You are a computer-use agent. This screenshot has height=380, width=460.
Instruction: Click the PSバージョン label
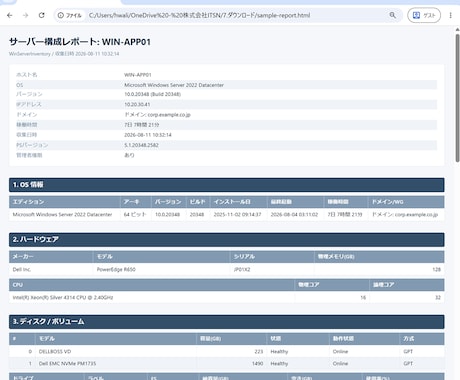tap(32, 145)
